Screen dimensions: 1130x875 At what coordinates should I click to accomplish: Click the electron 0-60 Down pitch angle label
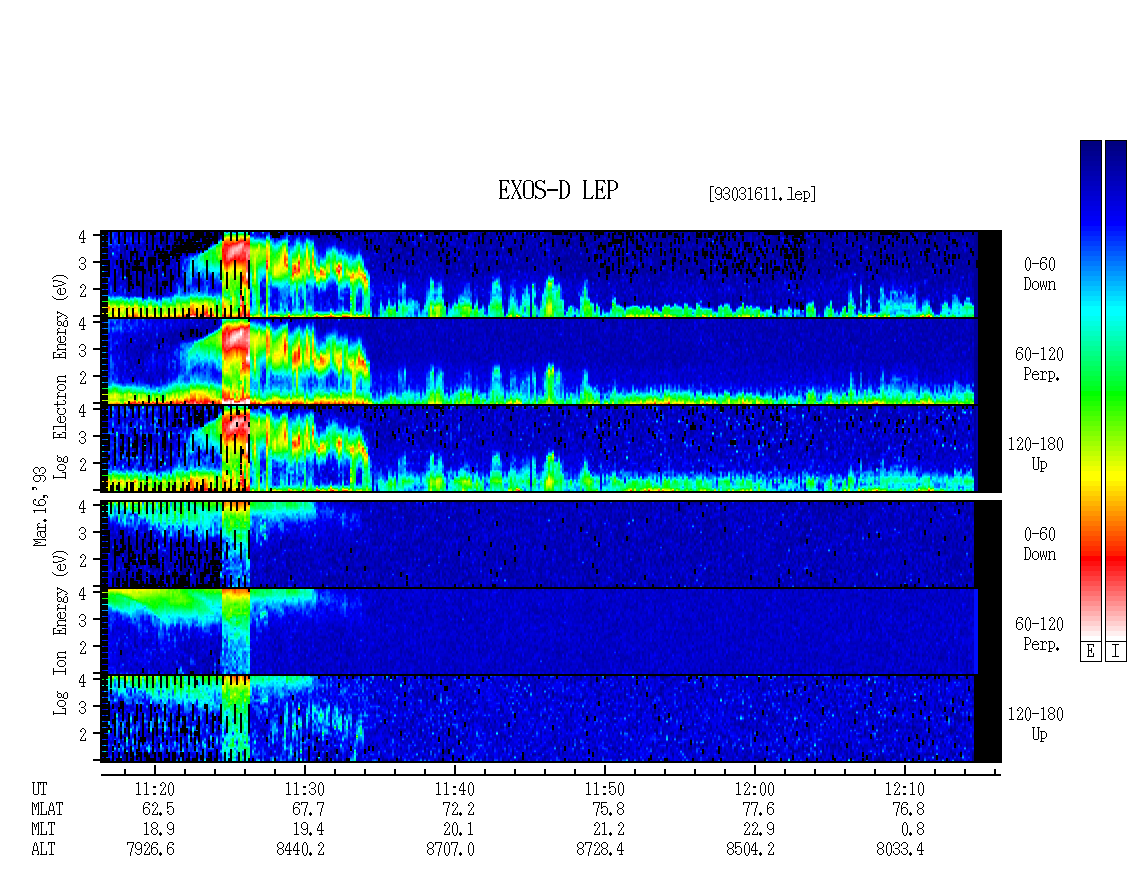point(1039,275)
